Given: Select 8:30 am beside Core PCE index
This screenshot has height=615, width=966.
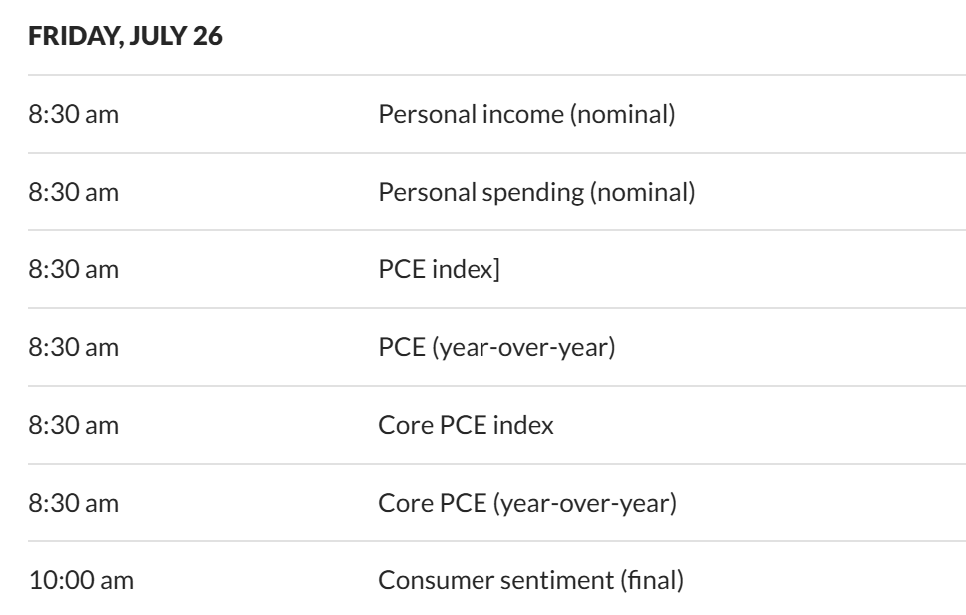Looking at the screenshot, I should point(74,425).
